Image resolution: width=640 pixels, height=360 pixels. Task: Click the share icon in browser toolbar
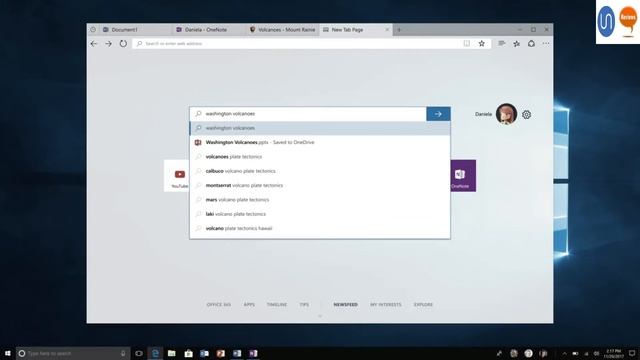(531, 44)
